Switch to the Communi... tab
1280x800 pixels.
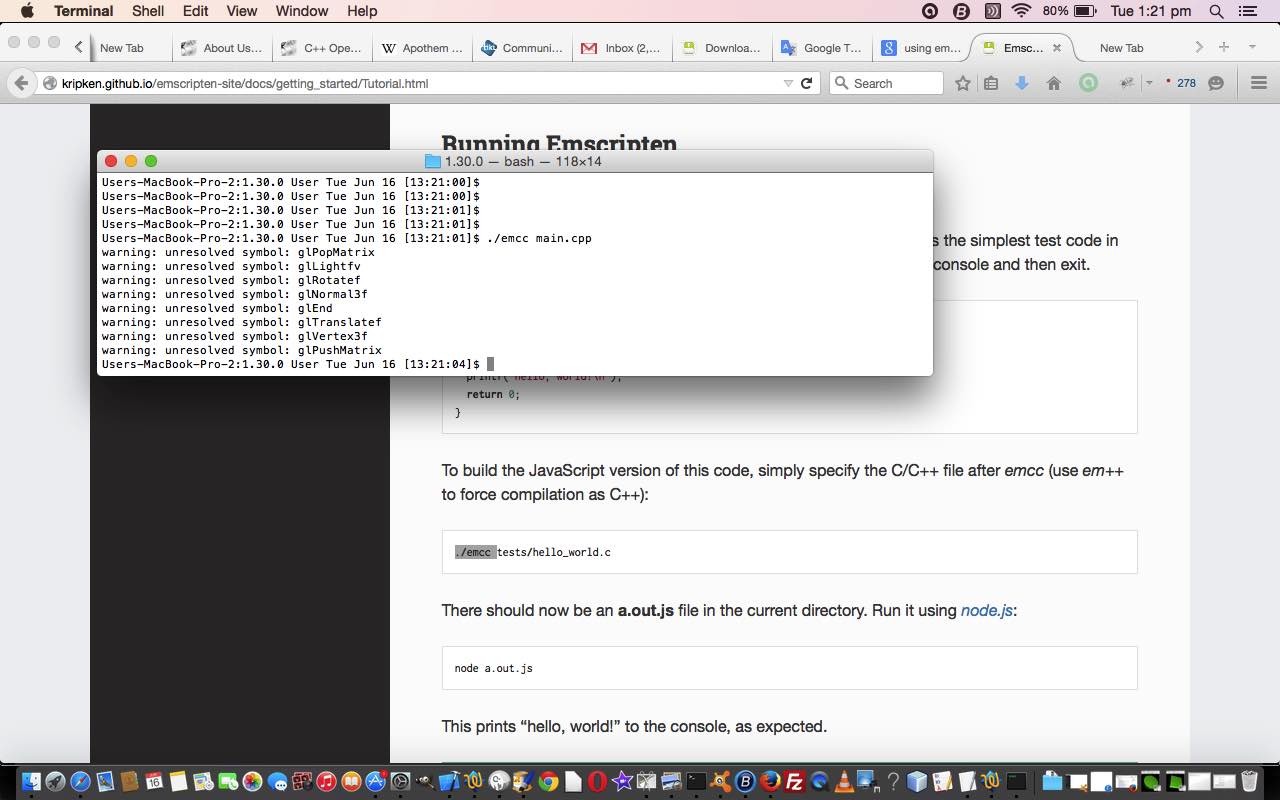click(x=523, y=47)
